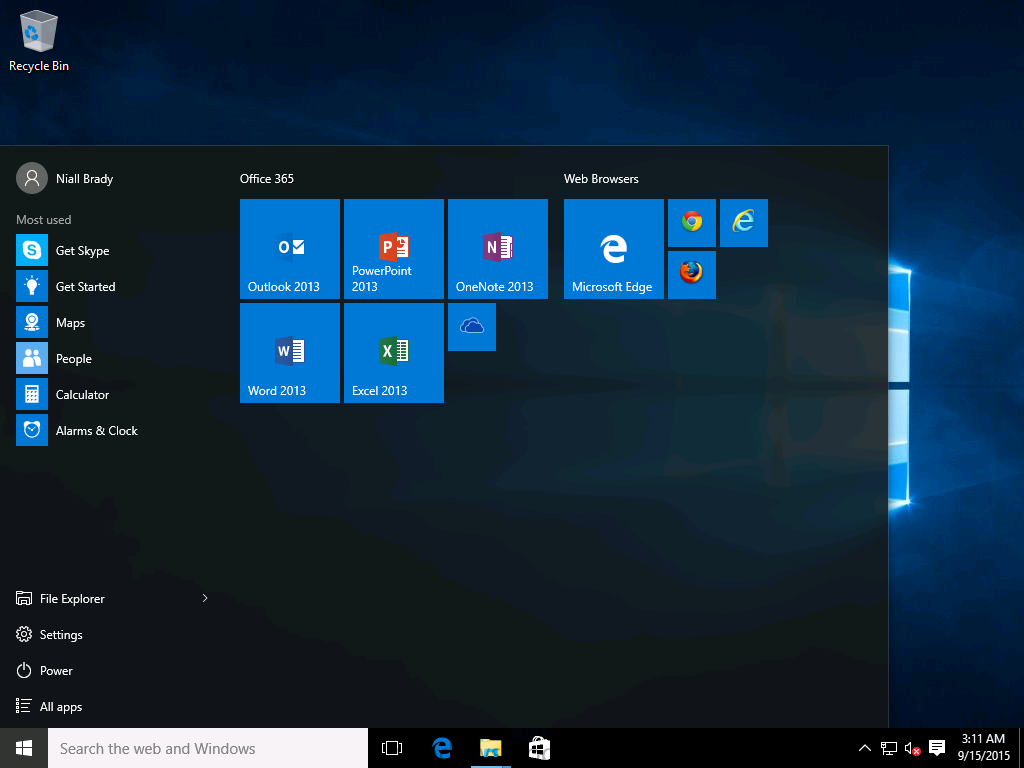Open the Internet Explorer tile
The width and height of the screenshot is (1024, 768).
tap(744, 223)
